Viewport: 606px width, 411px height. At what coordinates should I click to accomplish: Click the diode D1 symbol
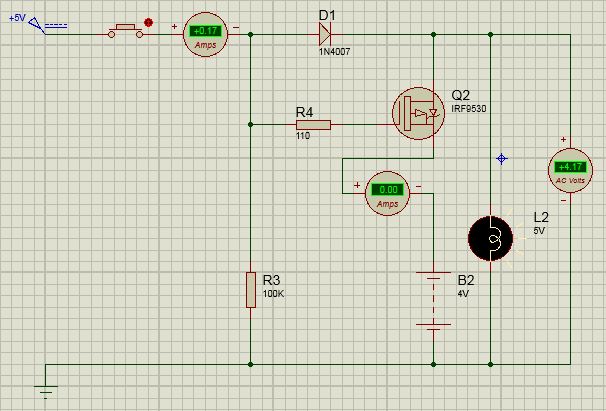click(327, 34)
